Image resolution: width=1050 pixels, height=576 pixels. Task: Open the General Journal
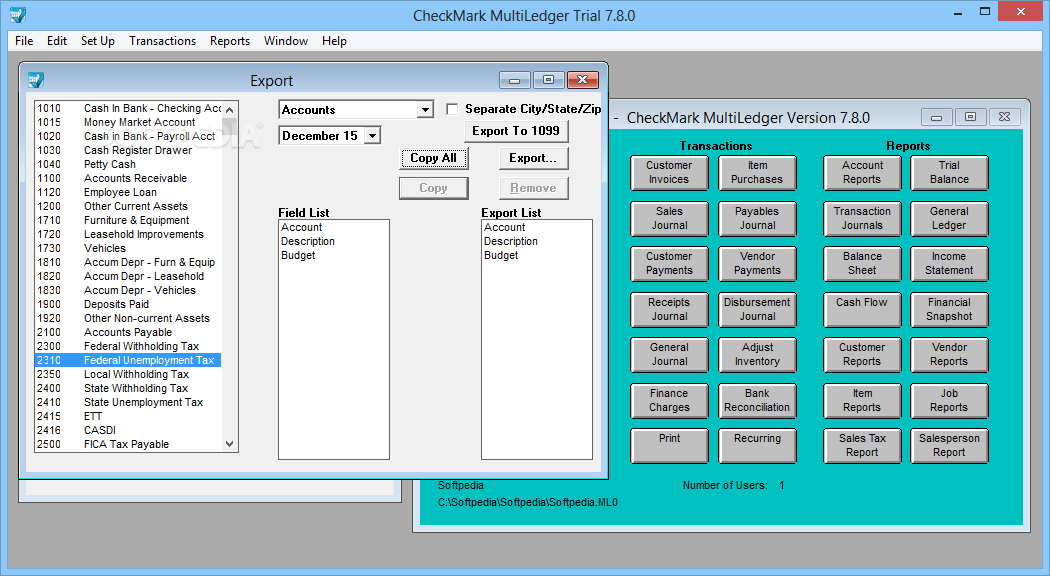(669, 354)
